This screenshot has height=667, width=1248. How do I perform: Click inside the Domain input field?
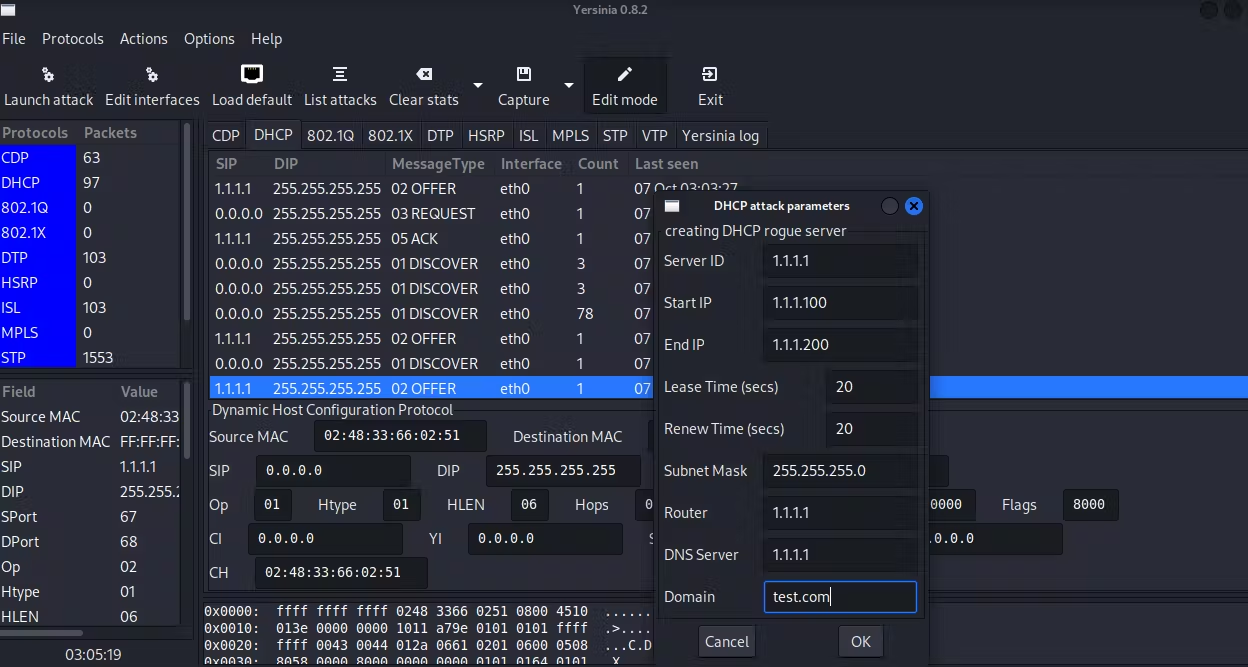(840, 596)
